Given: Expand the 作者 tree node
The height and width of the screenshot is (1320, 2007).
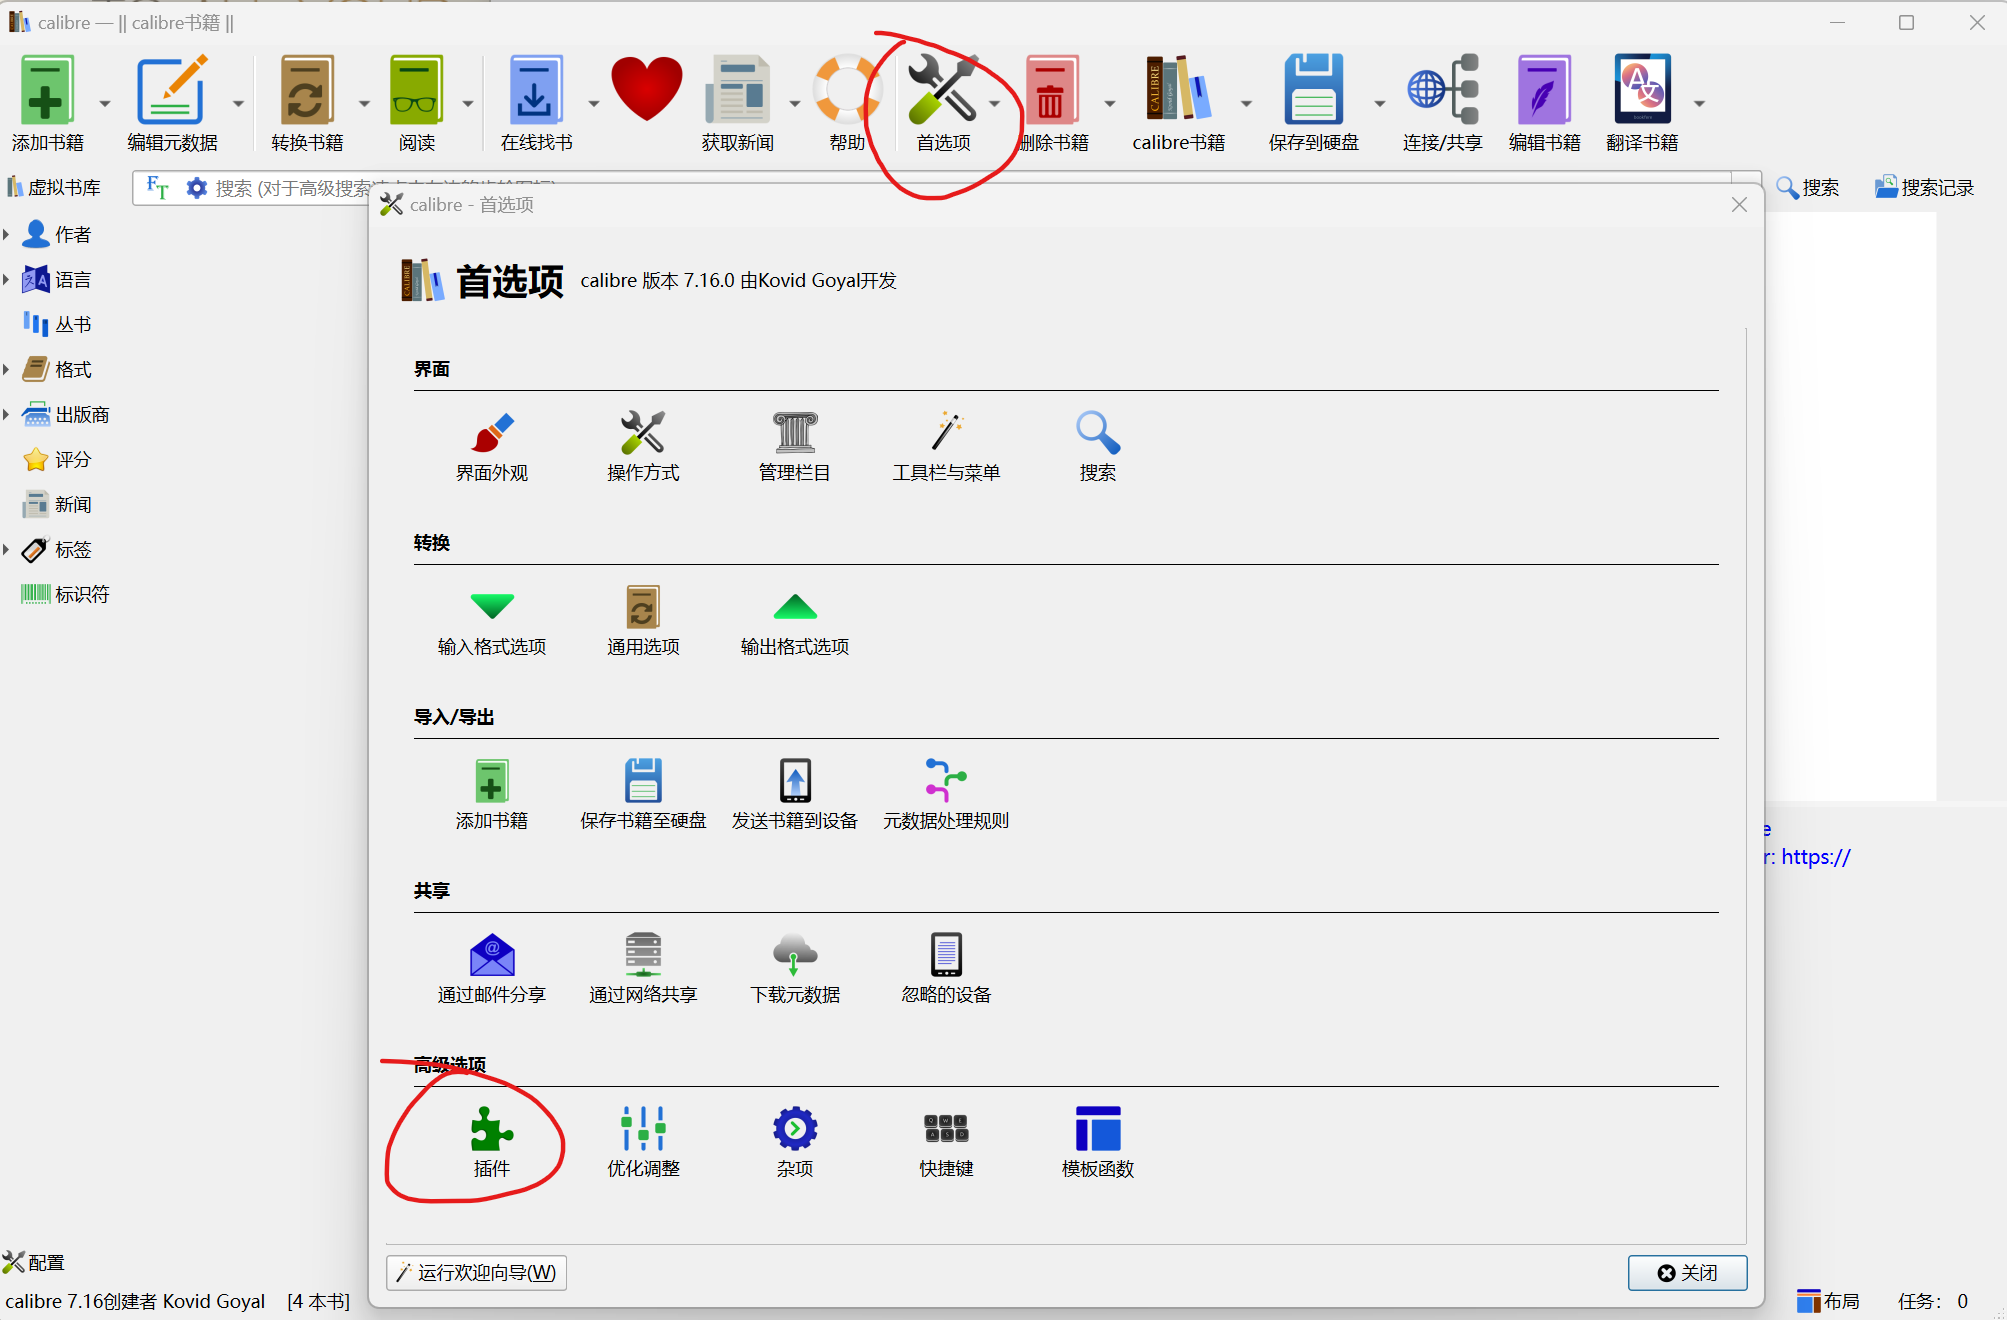Looking at the screenshot, I should click(x=6, y=234).
